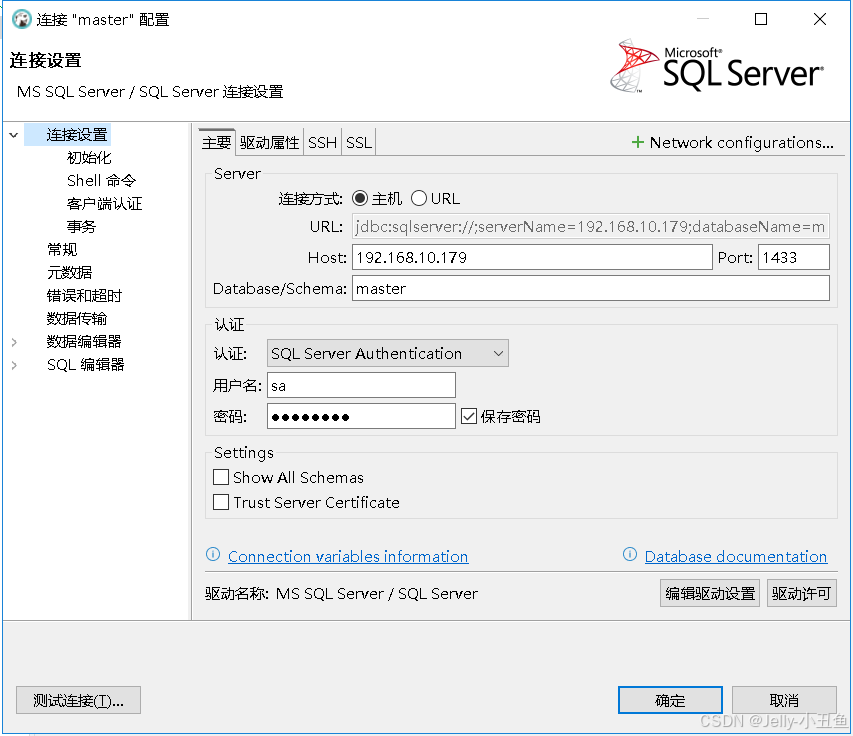Select Shell 命令 in the left tree

point(101,181)
